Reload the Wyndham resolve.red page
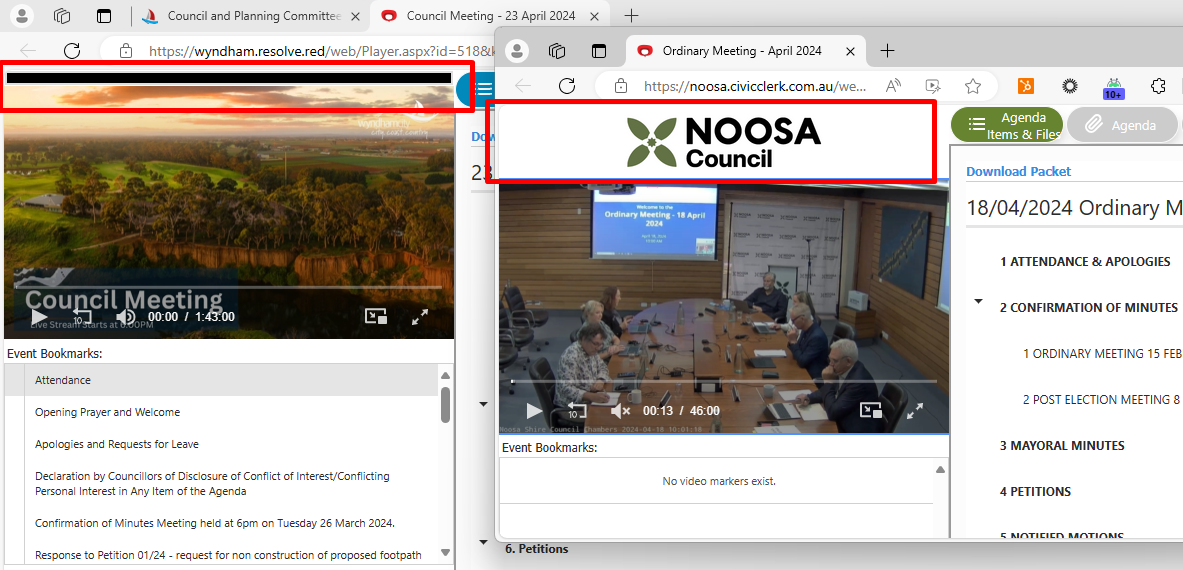1183x570 pixels. 72,51
